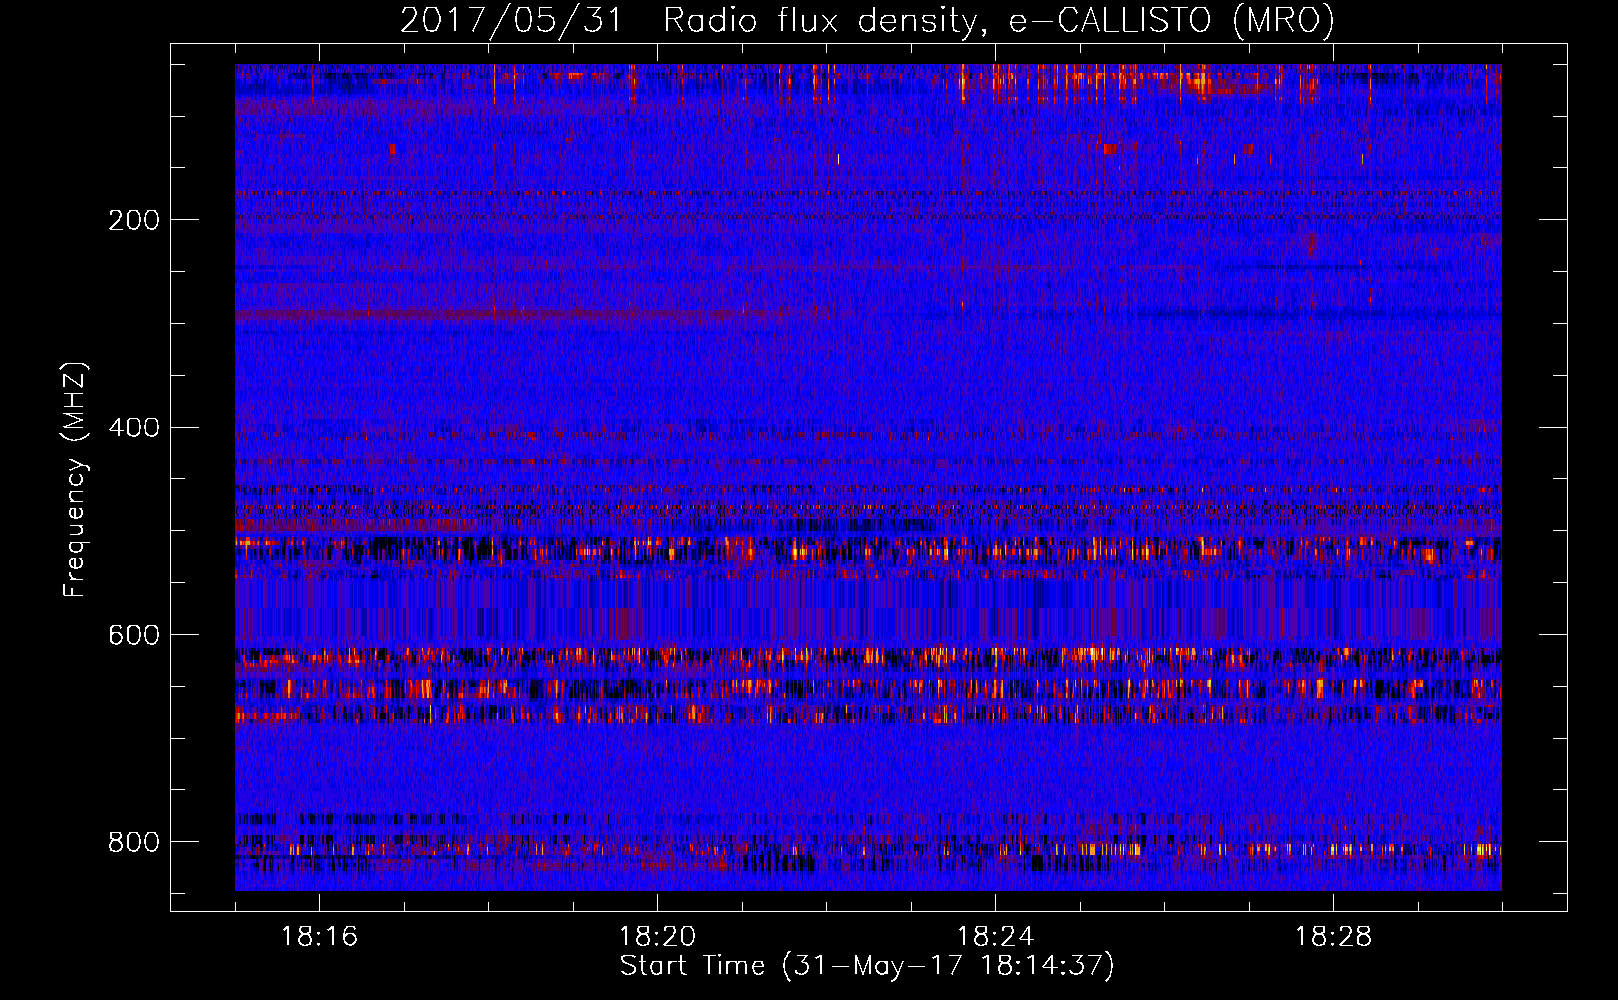Click the 18:16 time tick label

319,937
